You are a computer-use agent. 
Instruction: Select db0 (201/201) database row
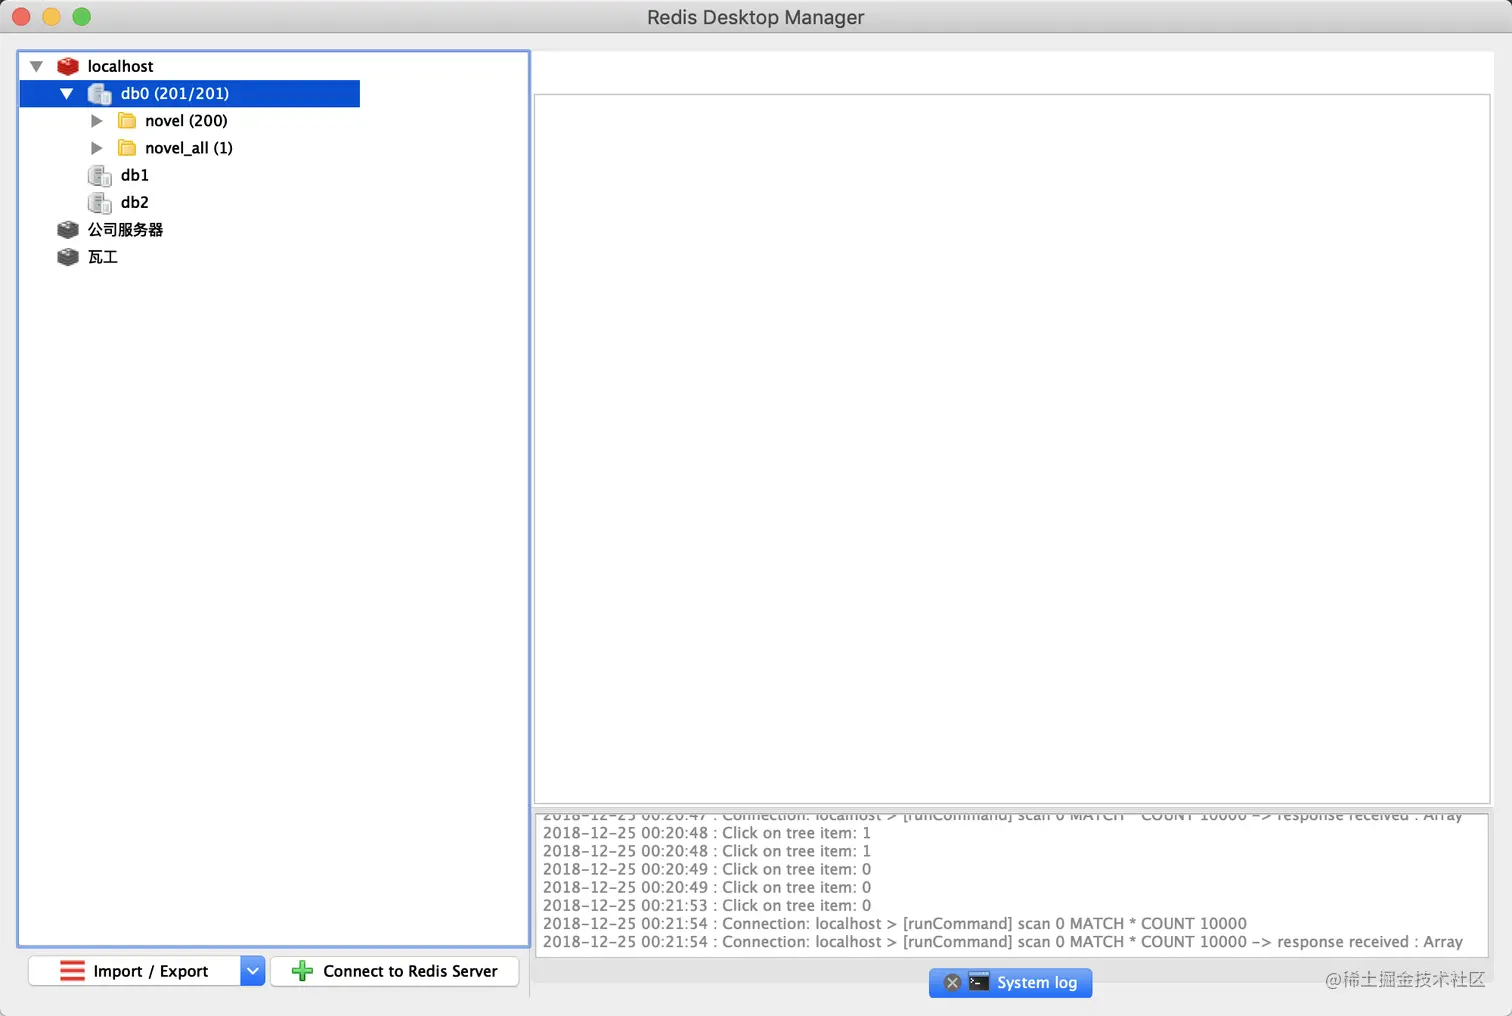pyautogui.click(x=190, y=93)
